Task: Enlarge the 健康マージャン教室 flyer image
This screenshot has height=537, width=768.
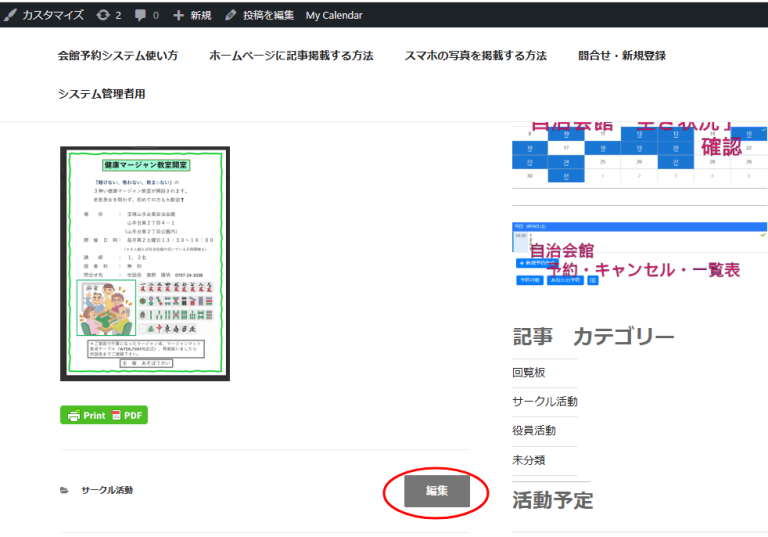Action: (145, 264)
